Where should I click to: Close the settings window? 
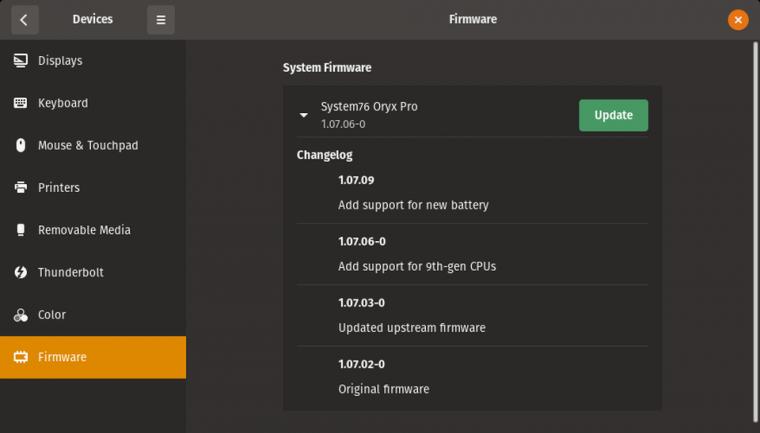pyautogui.click(x=738, y=19)
